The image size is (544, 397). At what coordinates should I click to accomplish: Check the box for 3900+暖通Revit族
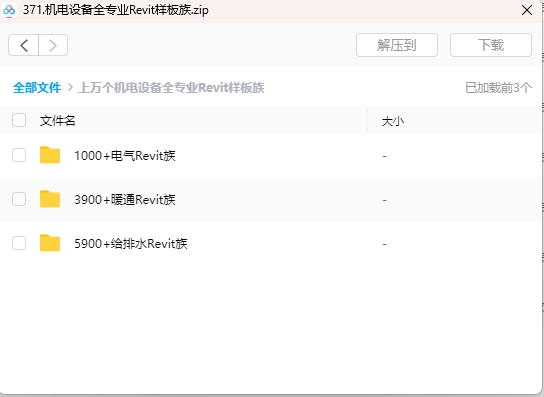19,199
